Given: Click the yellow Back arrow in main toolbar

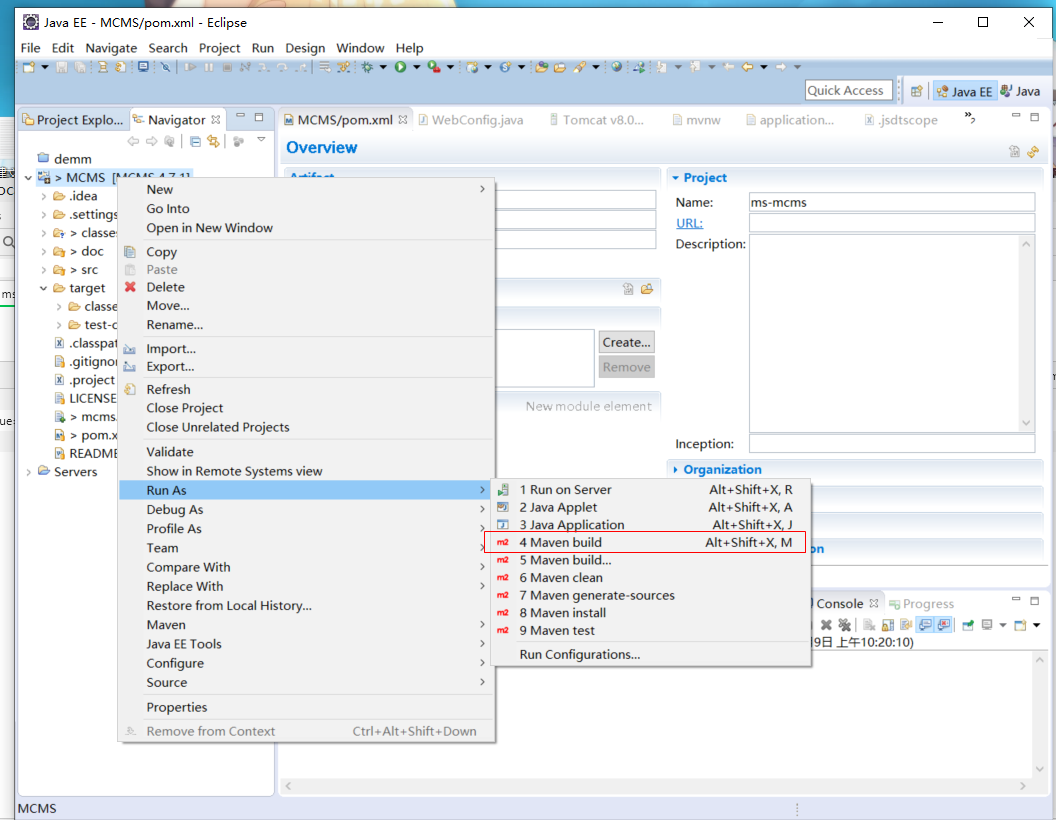Looking at the screenshot, I should (747, 67).
